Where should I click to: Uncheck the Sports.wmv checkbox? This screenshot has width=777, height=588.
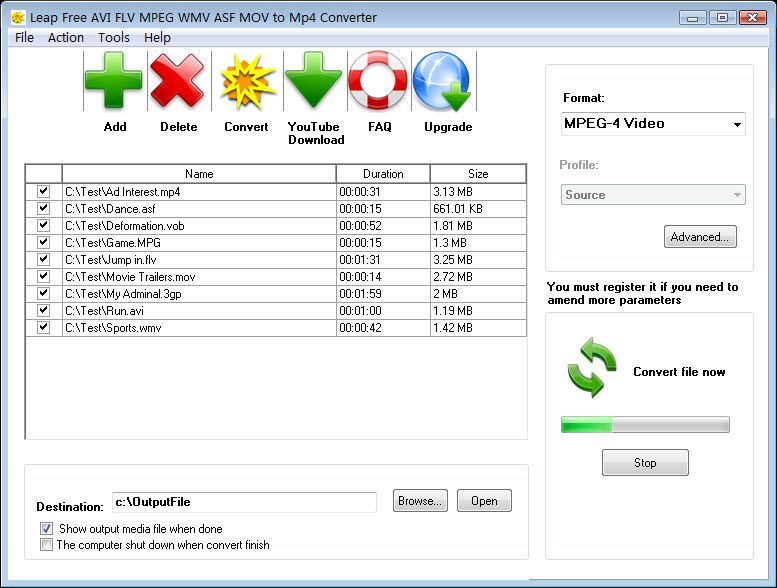pos(44,327)
